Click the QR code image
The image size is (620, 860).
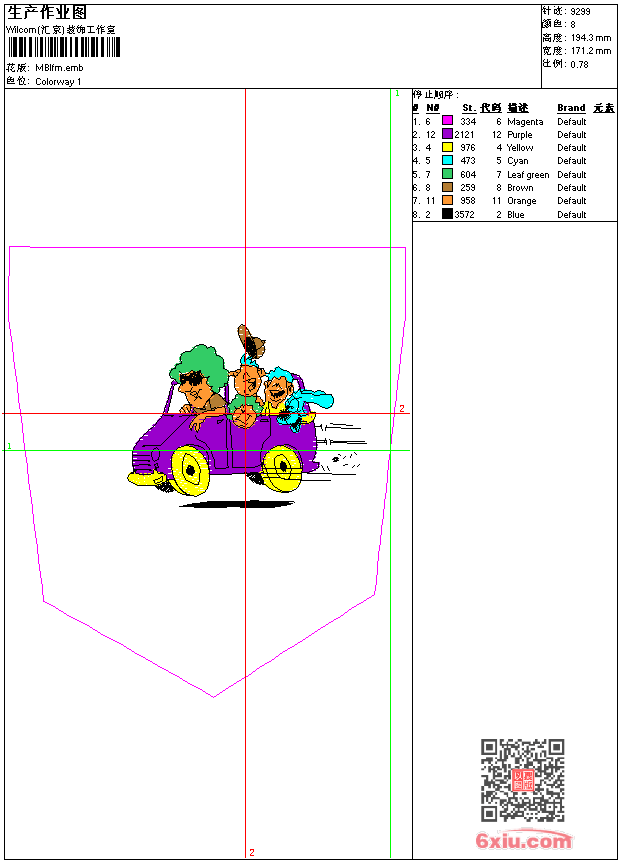[522, 779]
